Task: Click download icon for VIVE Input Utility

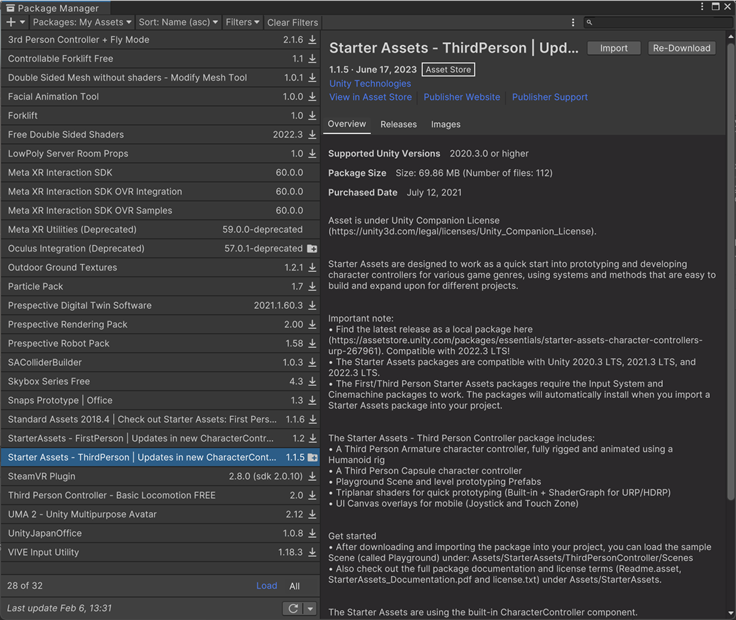Action: 312,553
